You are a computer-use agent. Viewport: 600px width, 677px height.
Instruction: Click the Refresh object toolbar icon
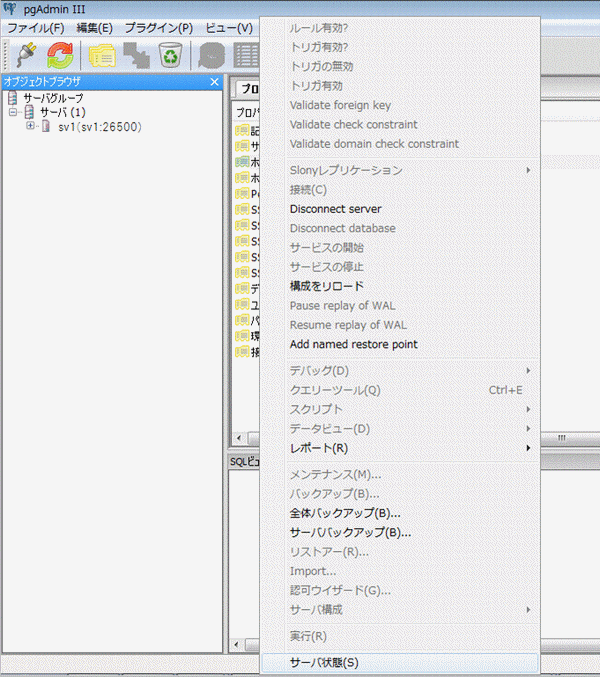(x=60, y=56)
